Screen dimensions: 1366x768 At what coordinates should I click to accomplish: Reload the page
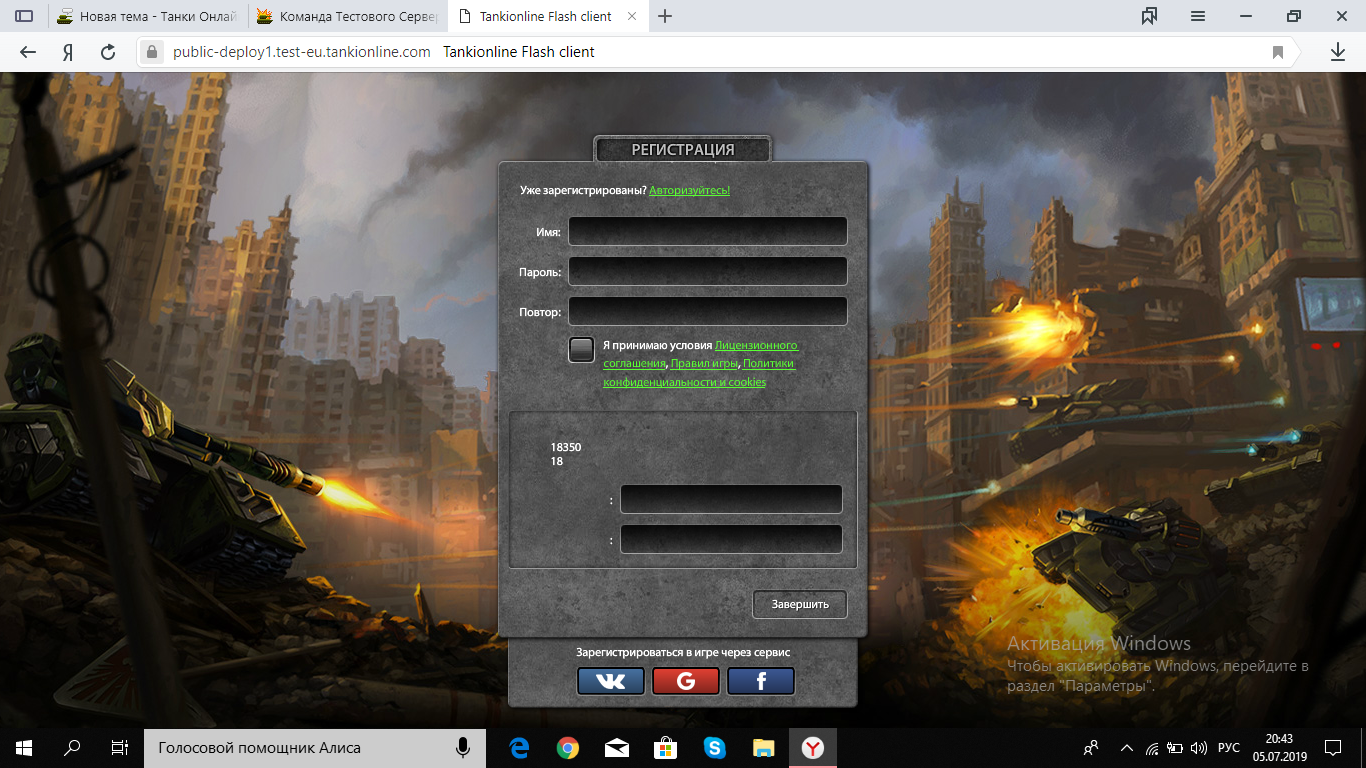pos(108,52)
